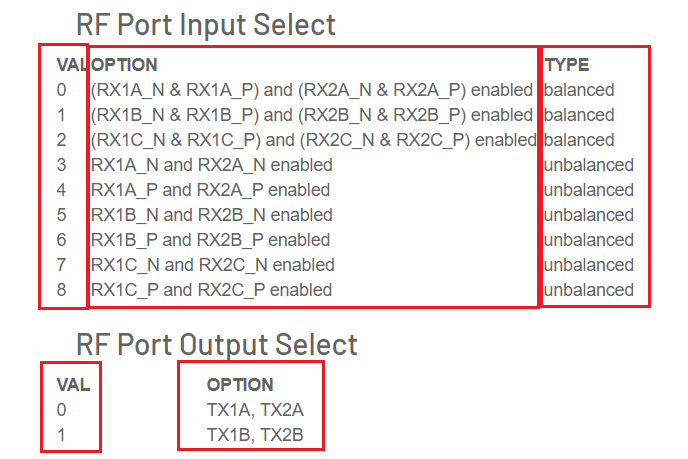The image size is (688, 459).
Task: Click VAL header in the input select table
Action: pyautogui.click(x=70, y=65)
